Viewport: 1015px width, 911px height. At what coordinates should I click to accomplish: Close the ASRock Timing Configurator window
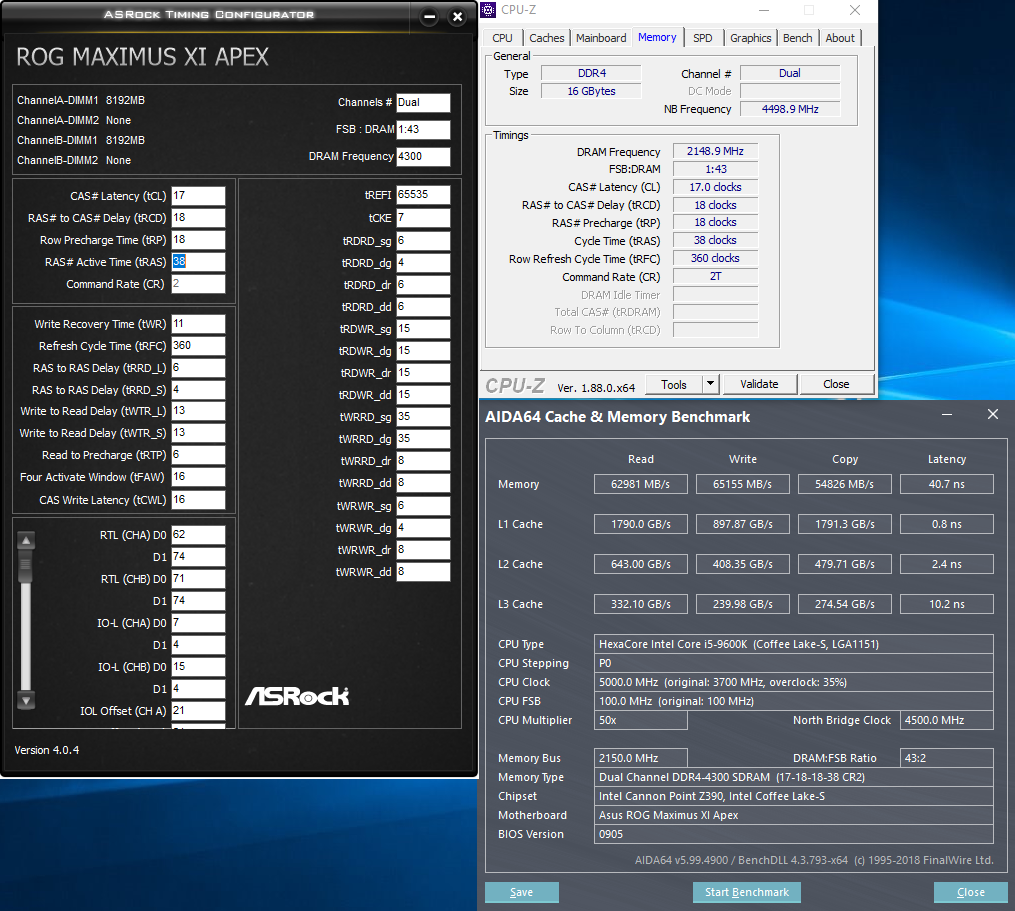[457, 17]
